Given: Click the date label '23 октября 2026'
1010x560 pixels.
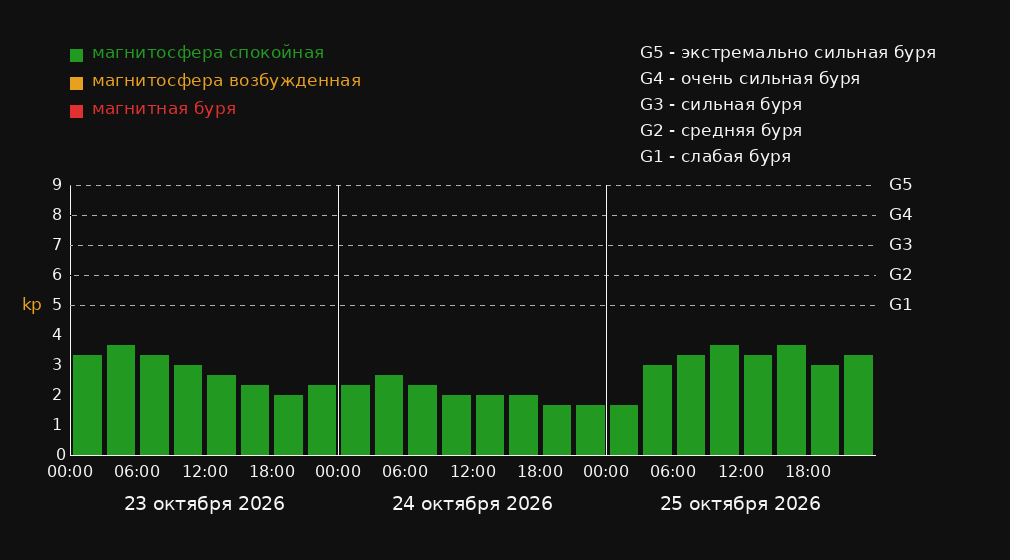Looking at the screenshot, I should [x=204, y=504].
